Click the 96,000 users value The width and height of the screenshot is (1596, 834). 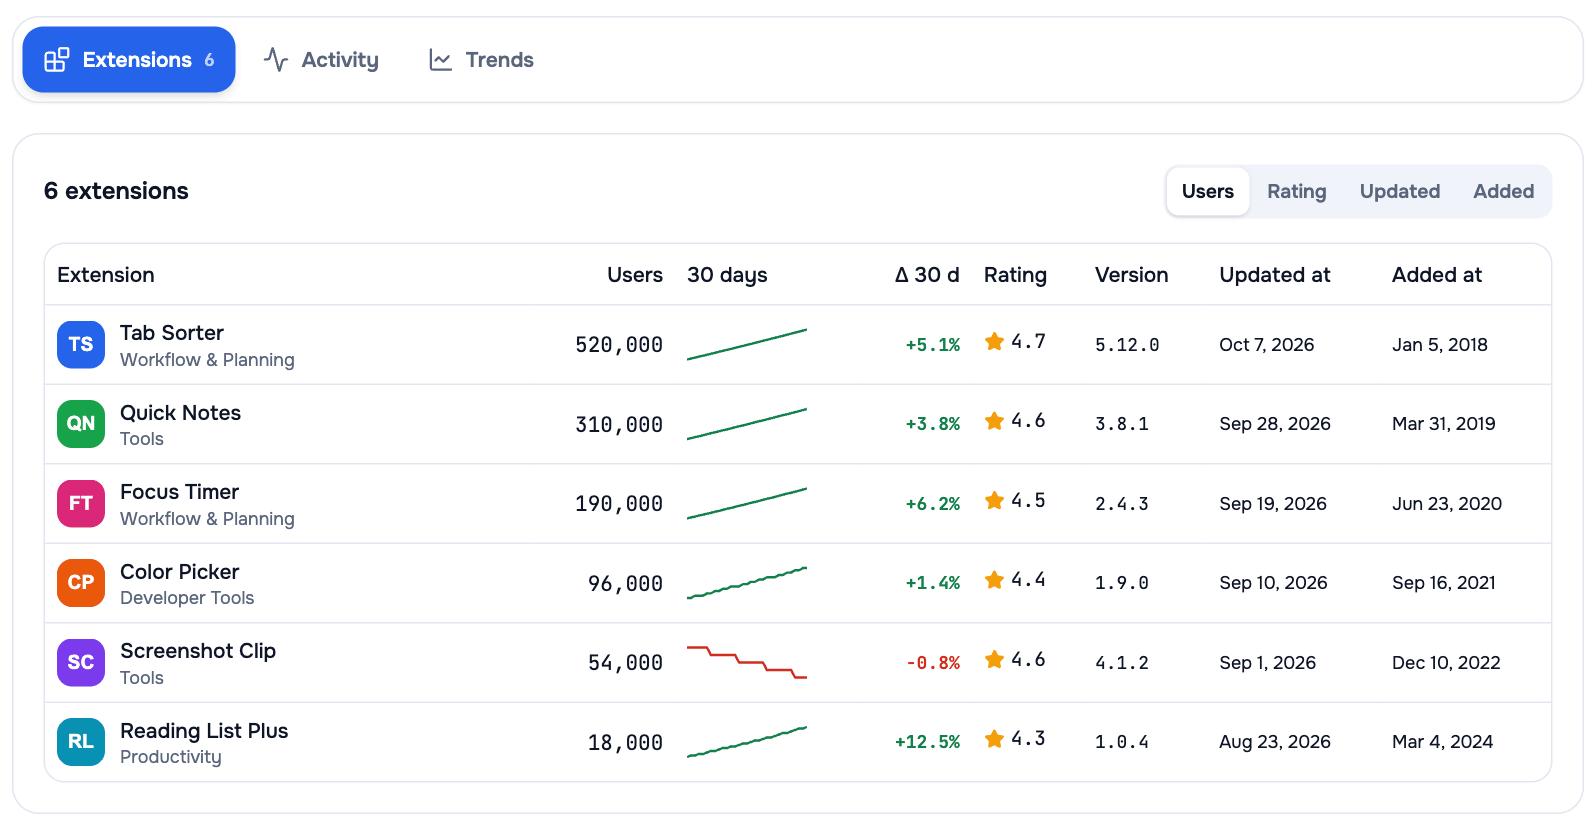(625, 583)
